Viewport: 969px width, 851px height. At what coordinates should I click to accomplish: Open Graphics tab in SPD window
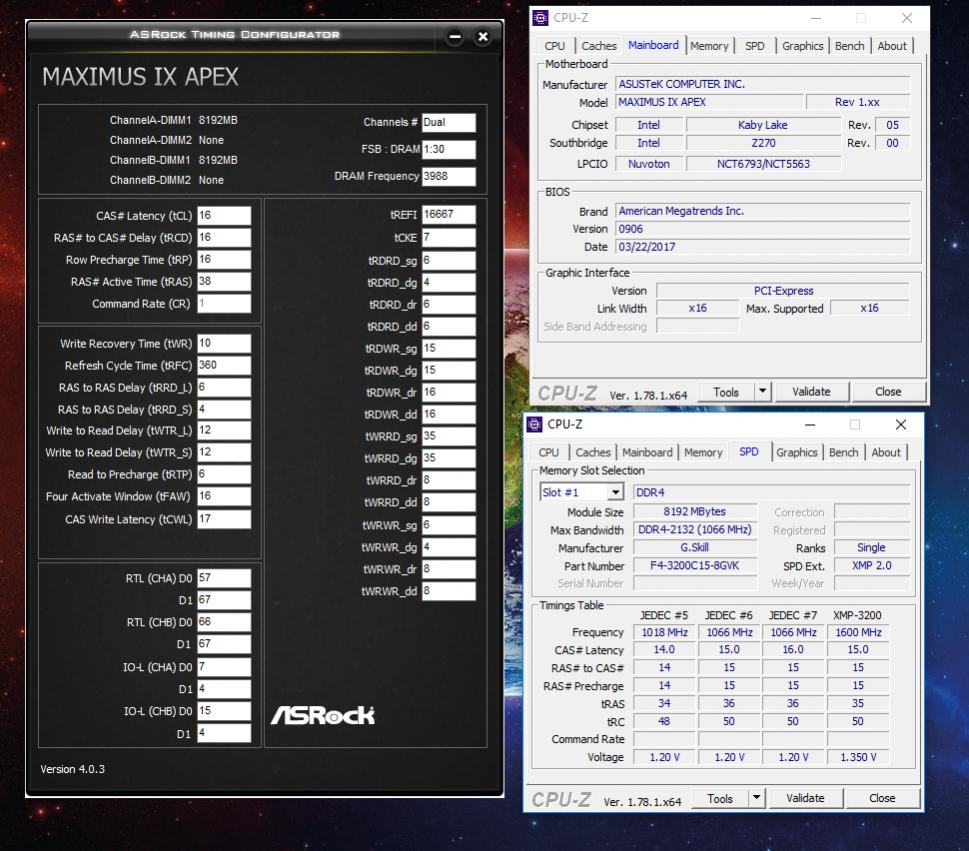797,453
